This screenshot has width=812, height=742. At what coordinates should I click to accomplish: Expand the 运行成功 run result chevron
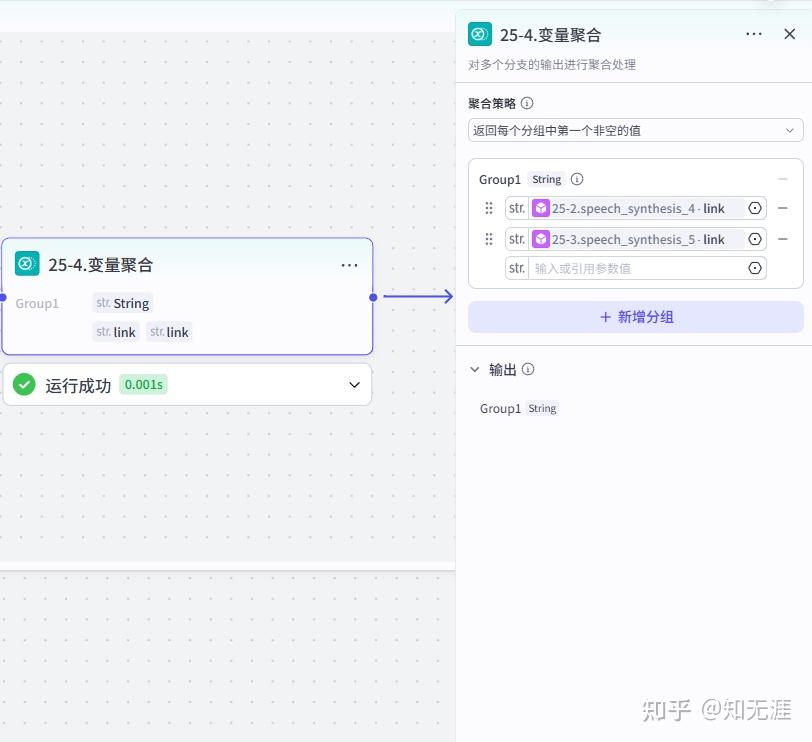354,385
